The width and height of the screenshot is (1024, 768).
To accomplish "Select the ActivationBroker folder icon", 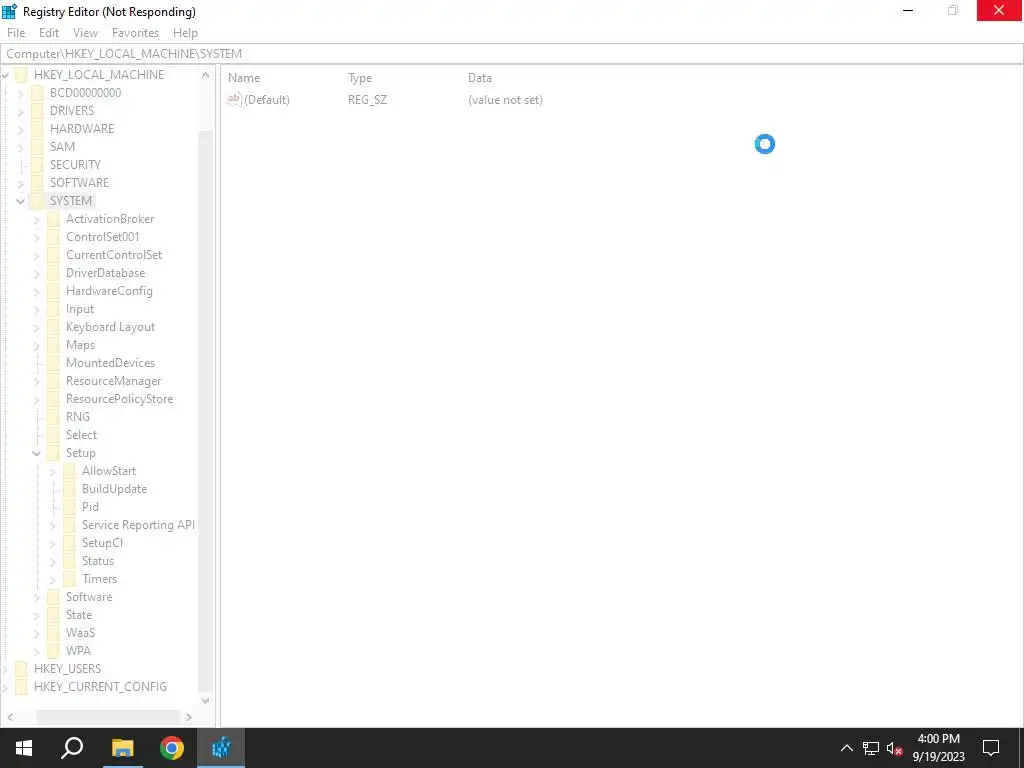I will pyautogui.click(x=54, y=219).
